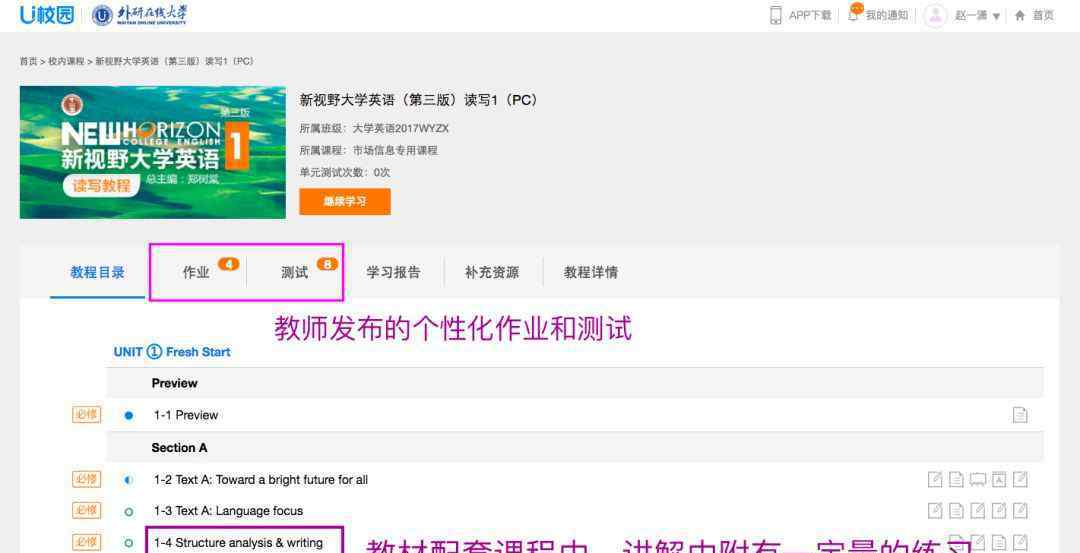1080x553 pixels.
Task: Click the empty progress circle for 1-3
Action: click(x=129, y=512)
